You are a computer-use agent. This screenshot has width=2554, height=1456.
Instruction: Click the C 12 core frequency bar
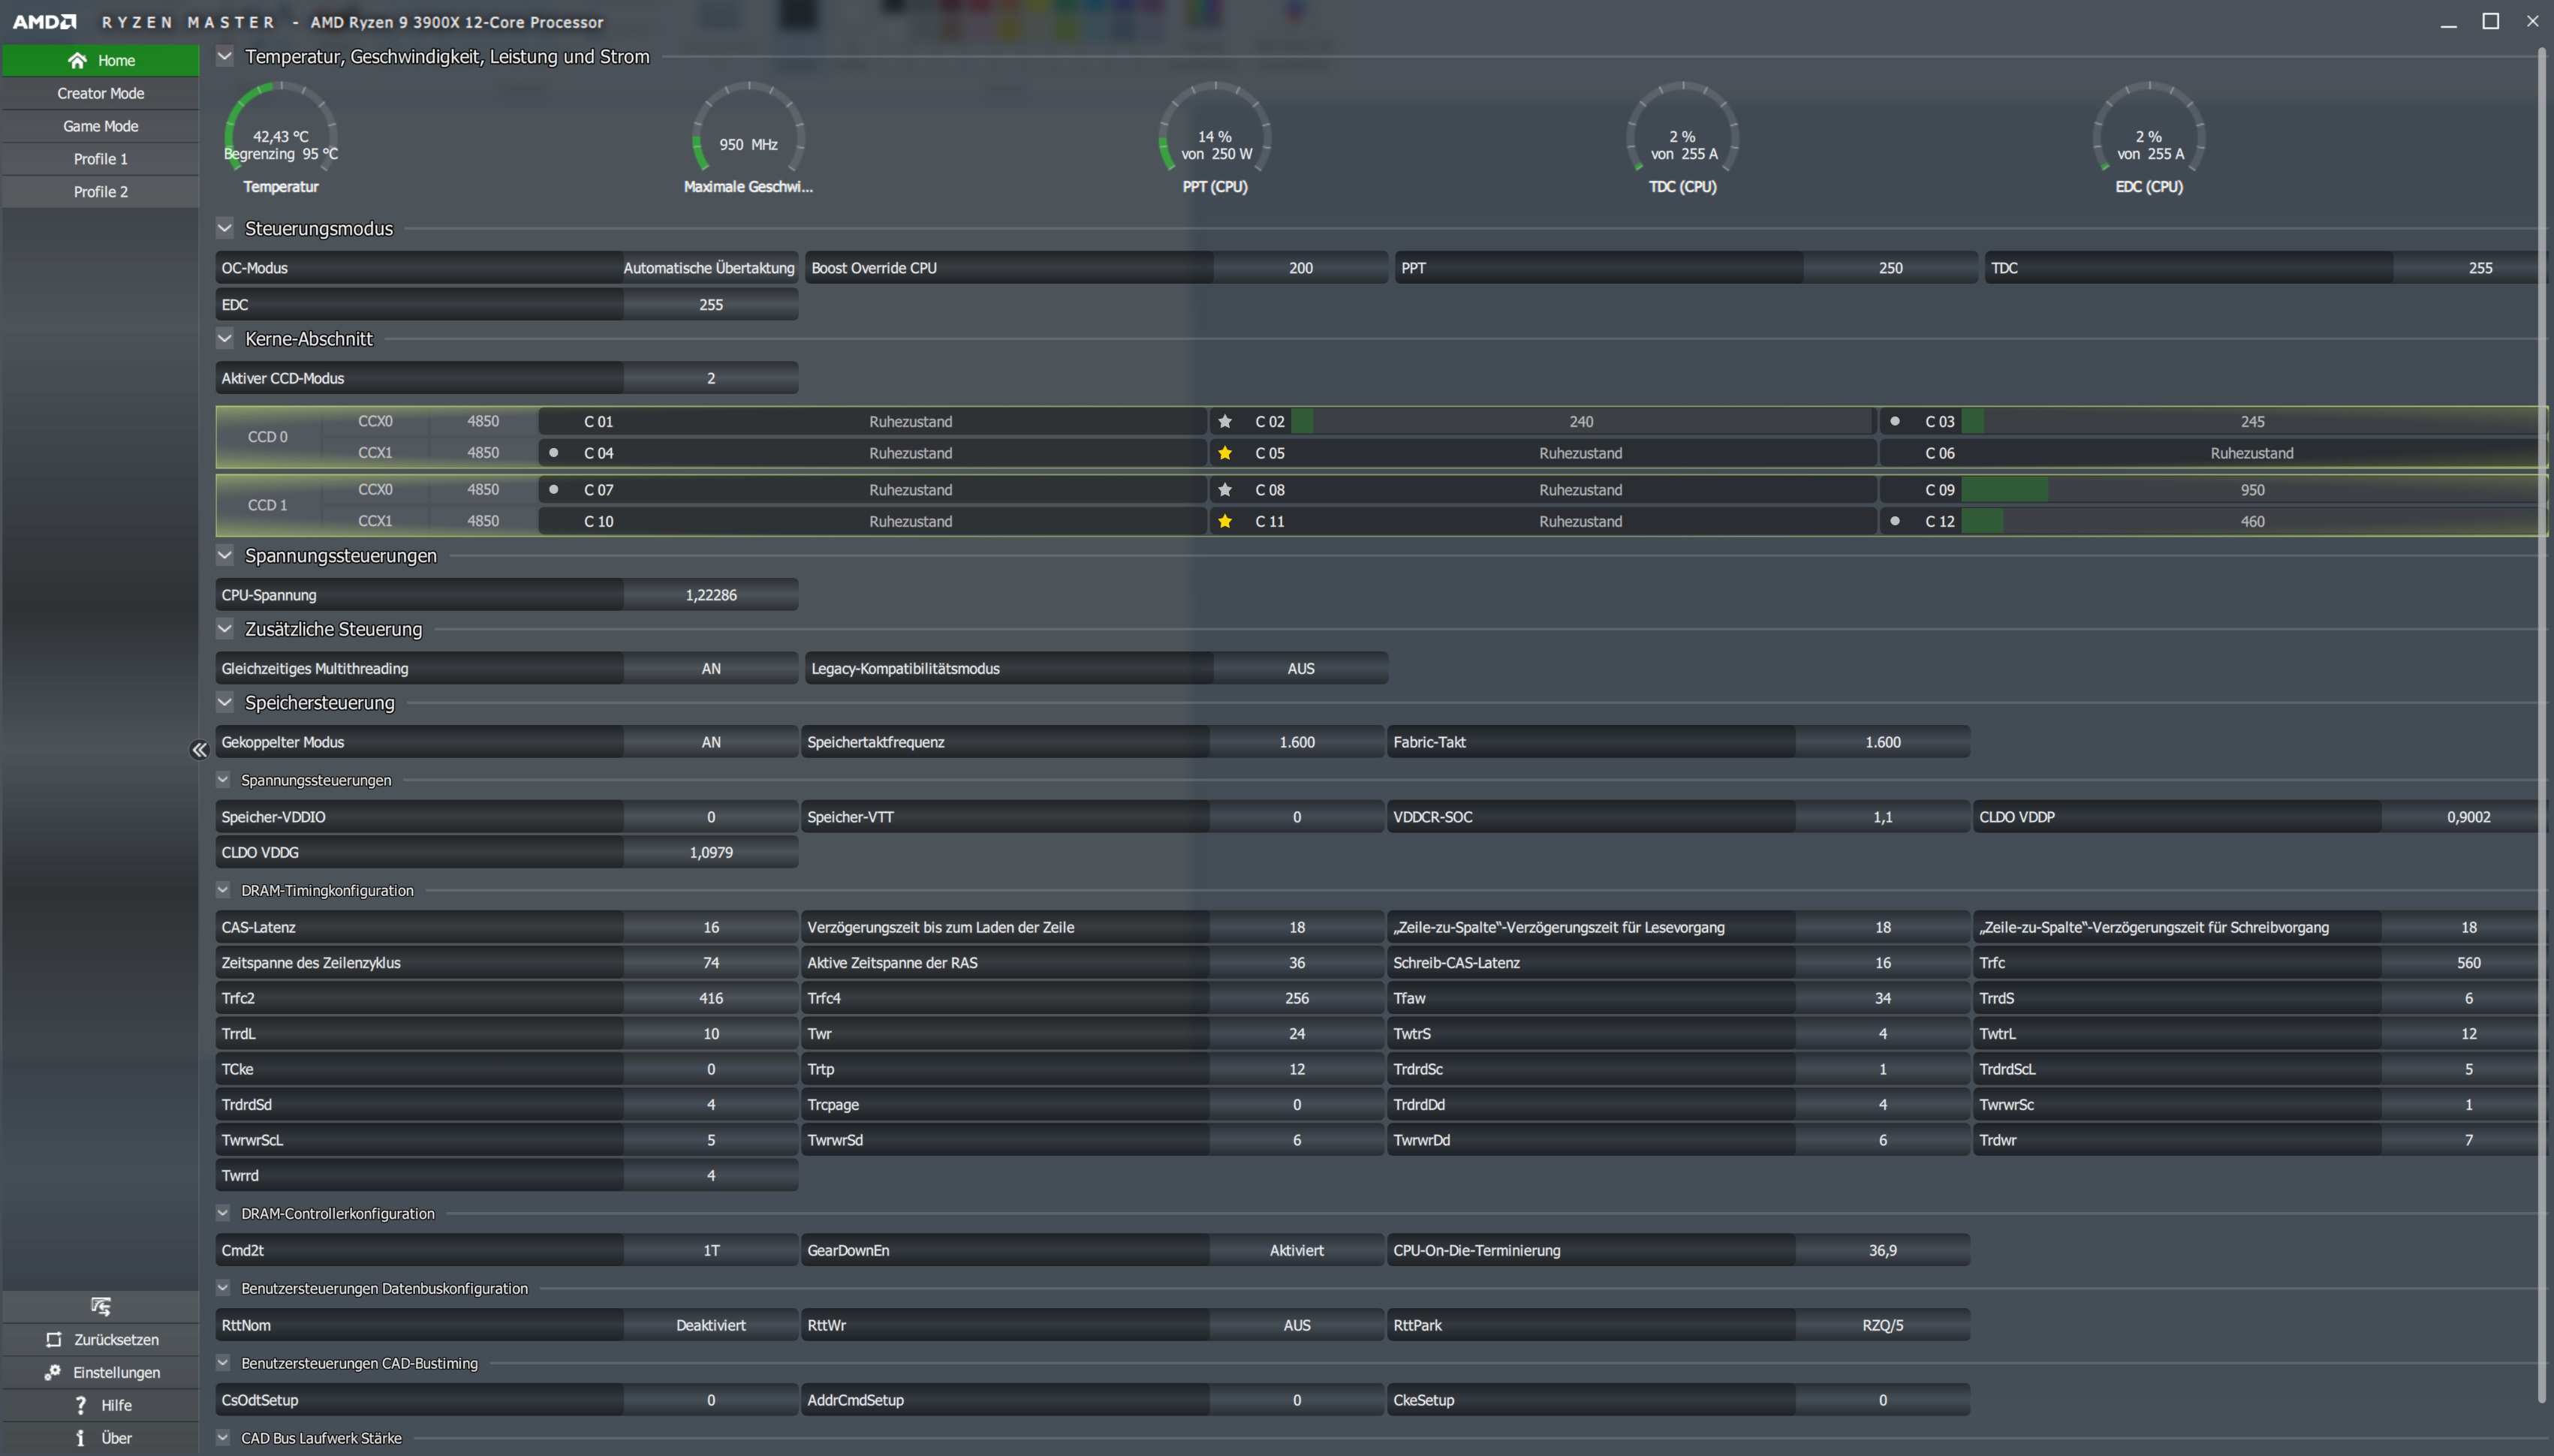point(2252,521)
